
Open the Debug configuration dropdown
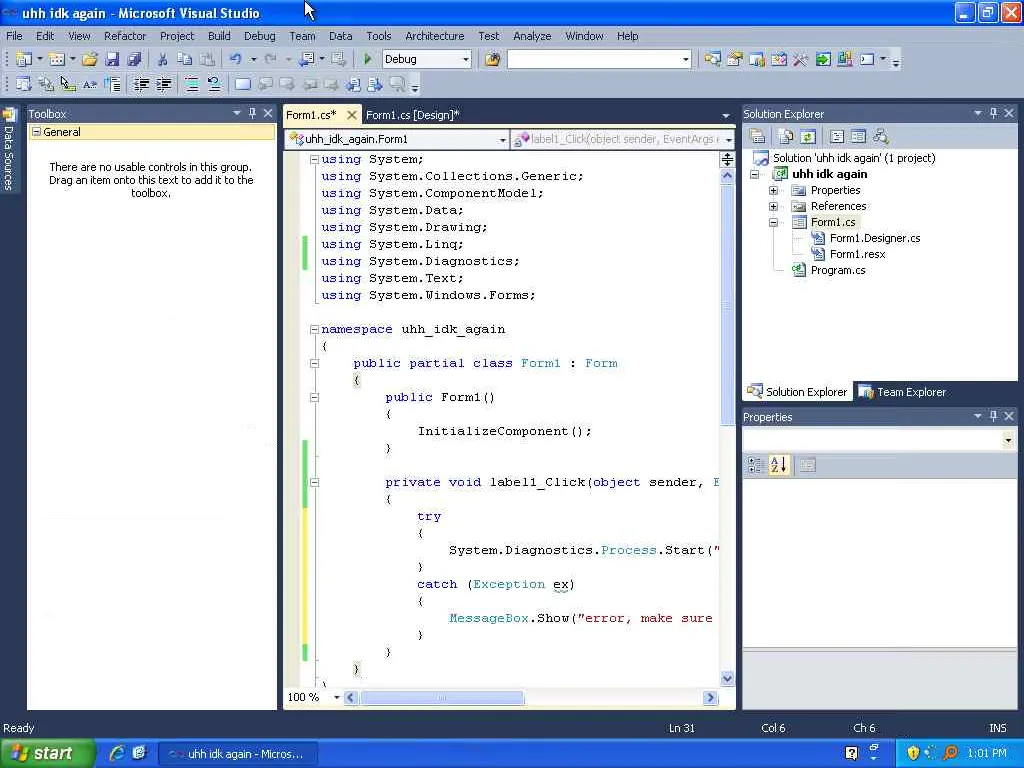(x=465, y=60)
